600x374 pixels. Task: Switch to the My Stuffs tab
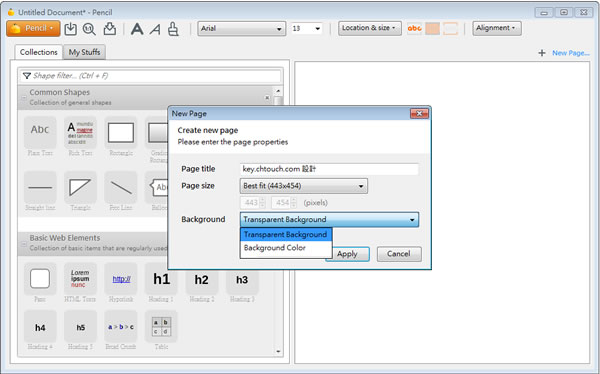coord(85,52)
